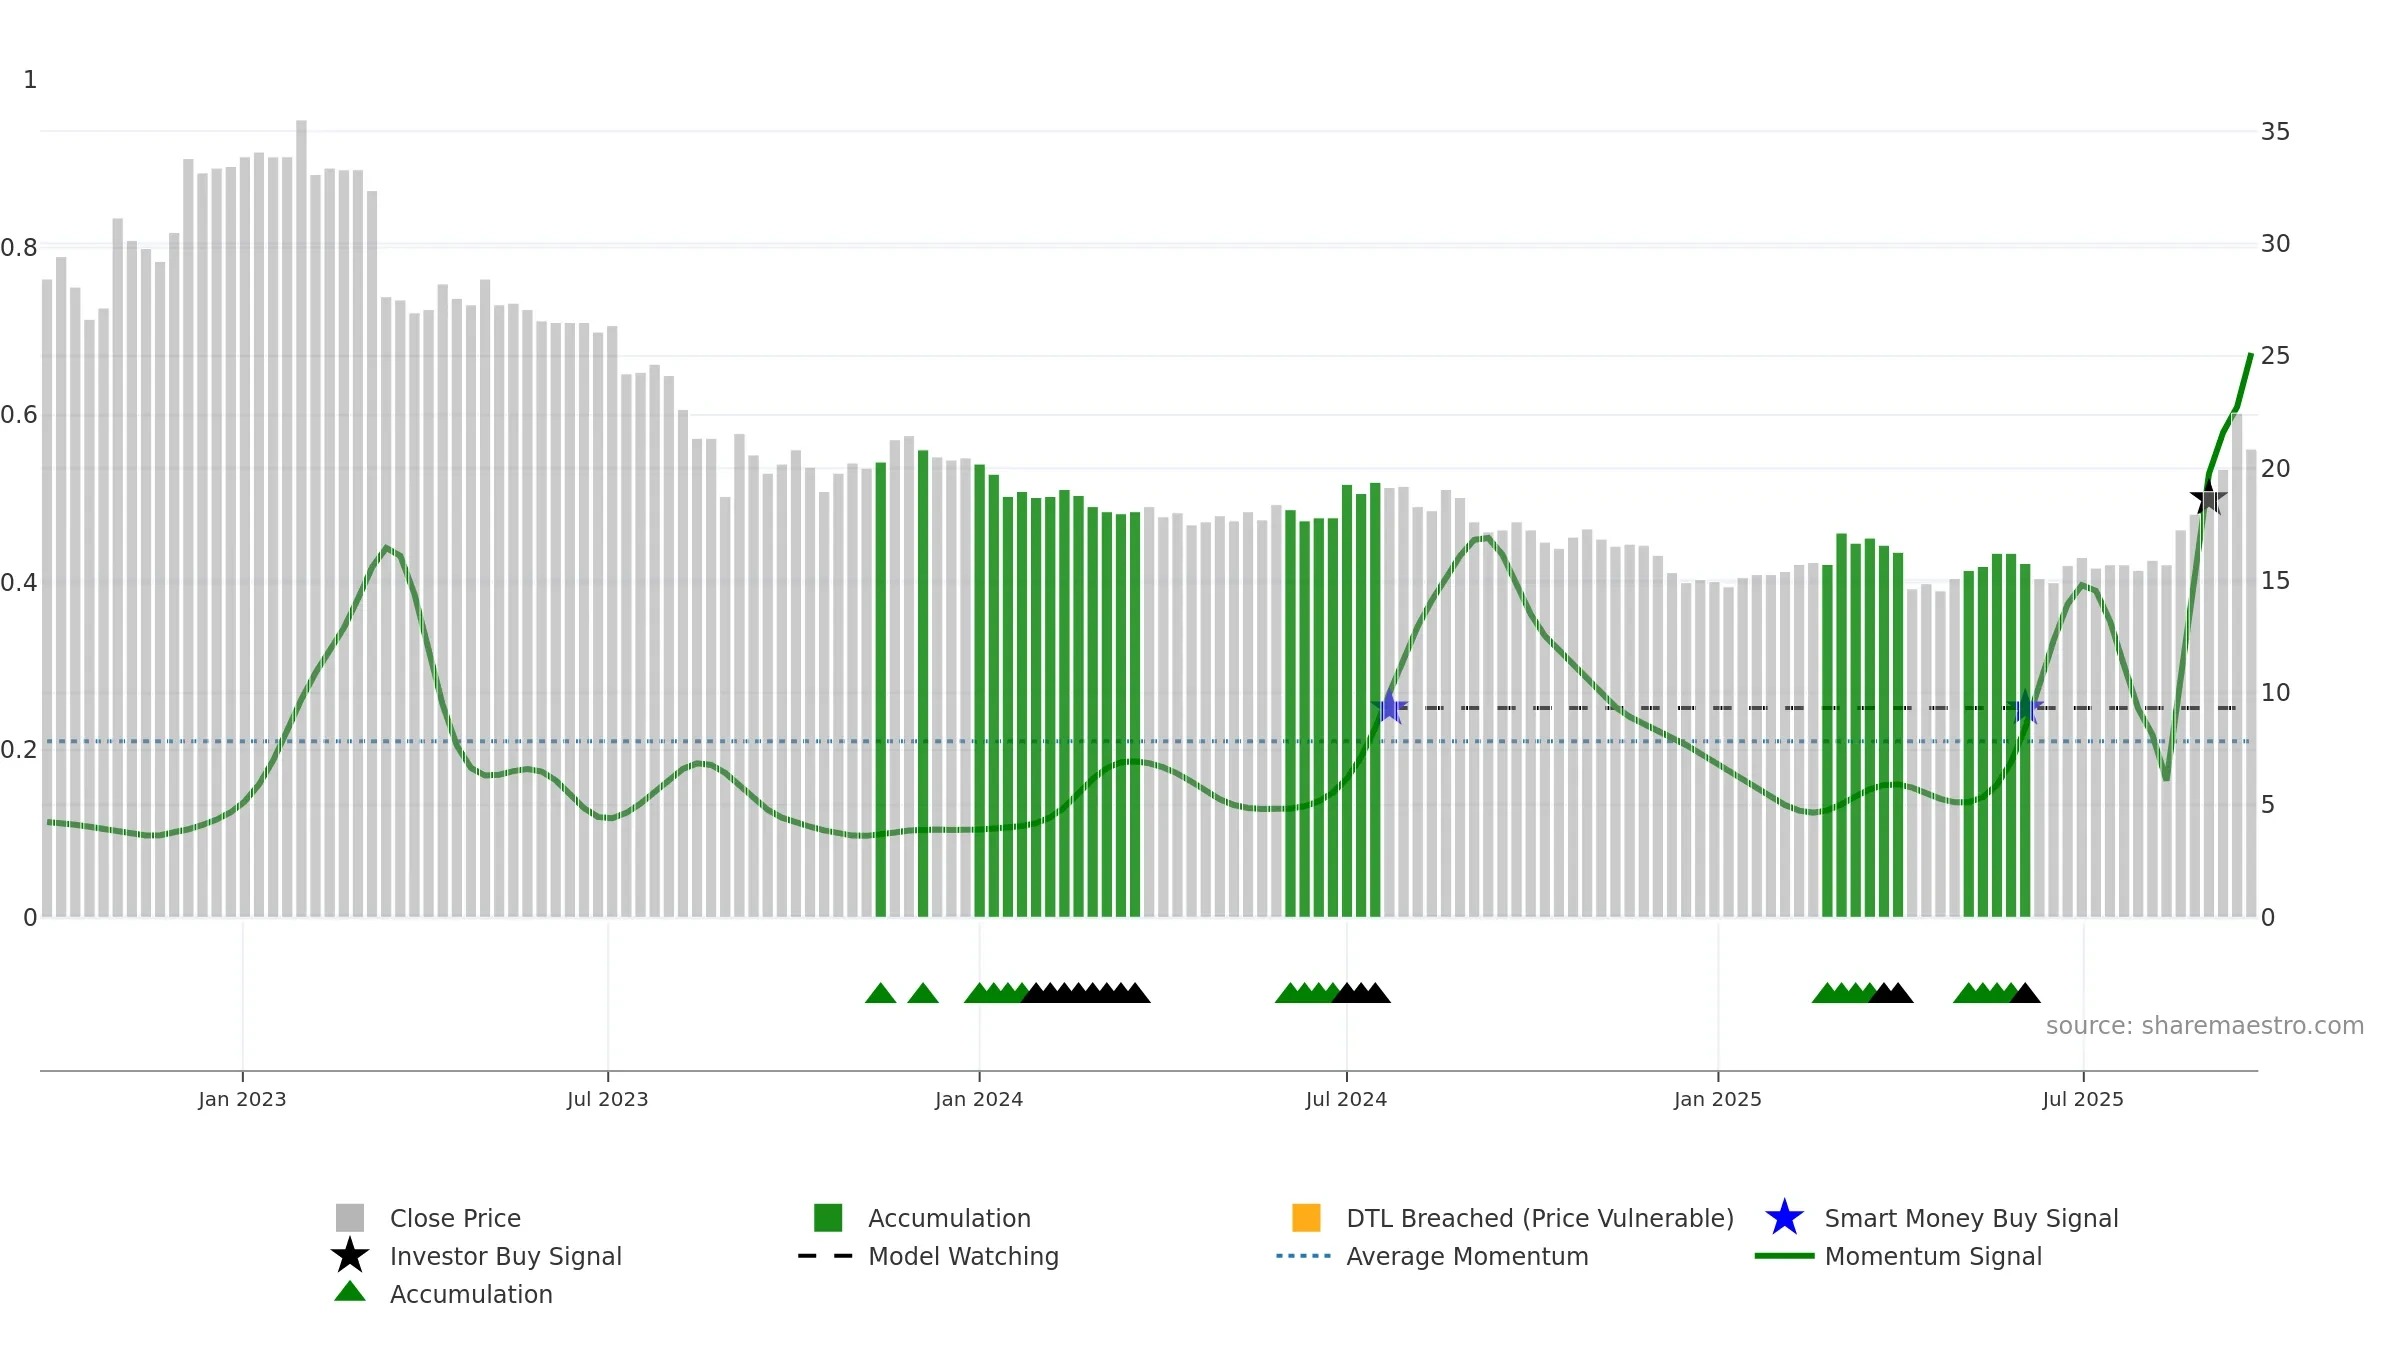Click the blue Smart Money Buy Signal legend star
The image size is (2400, 1350).
1784,1218
